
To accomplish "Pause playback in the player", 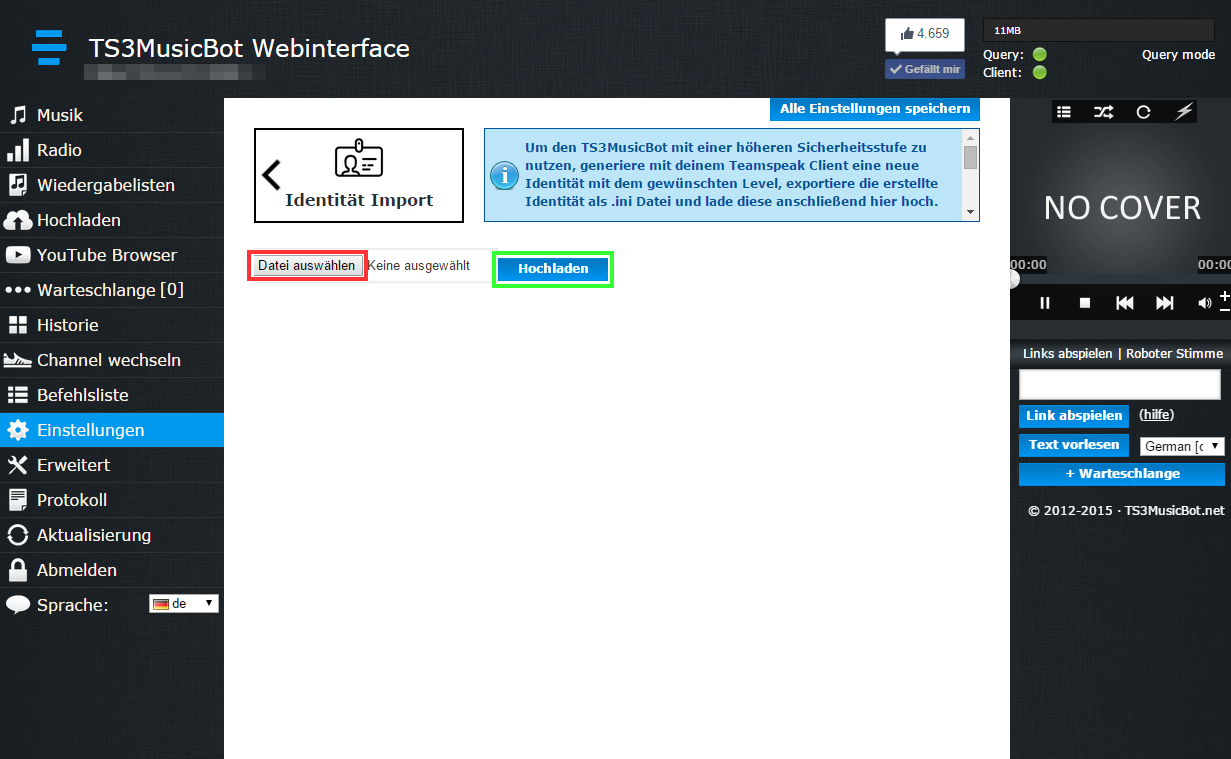I will click(x=1045, y=303).
